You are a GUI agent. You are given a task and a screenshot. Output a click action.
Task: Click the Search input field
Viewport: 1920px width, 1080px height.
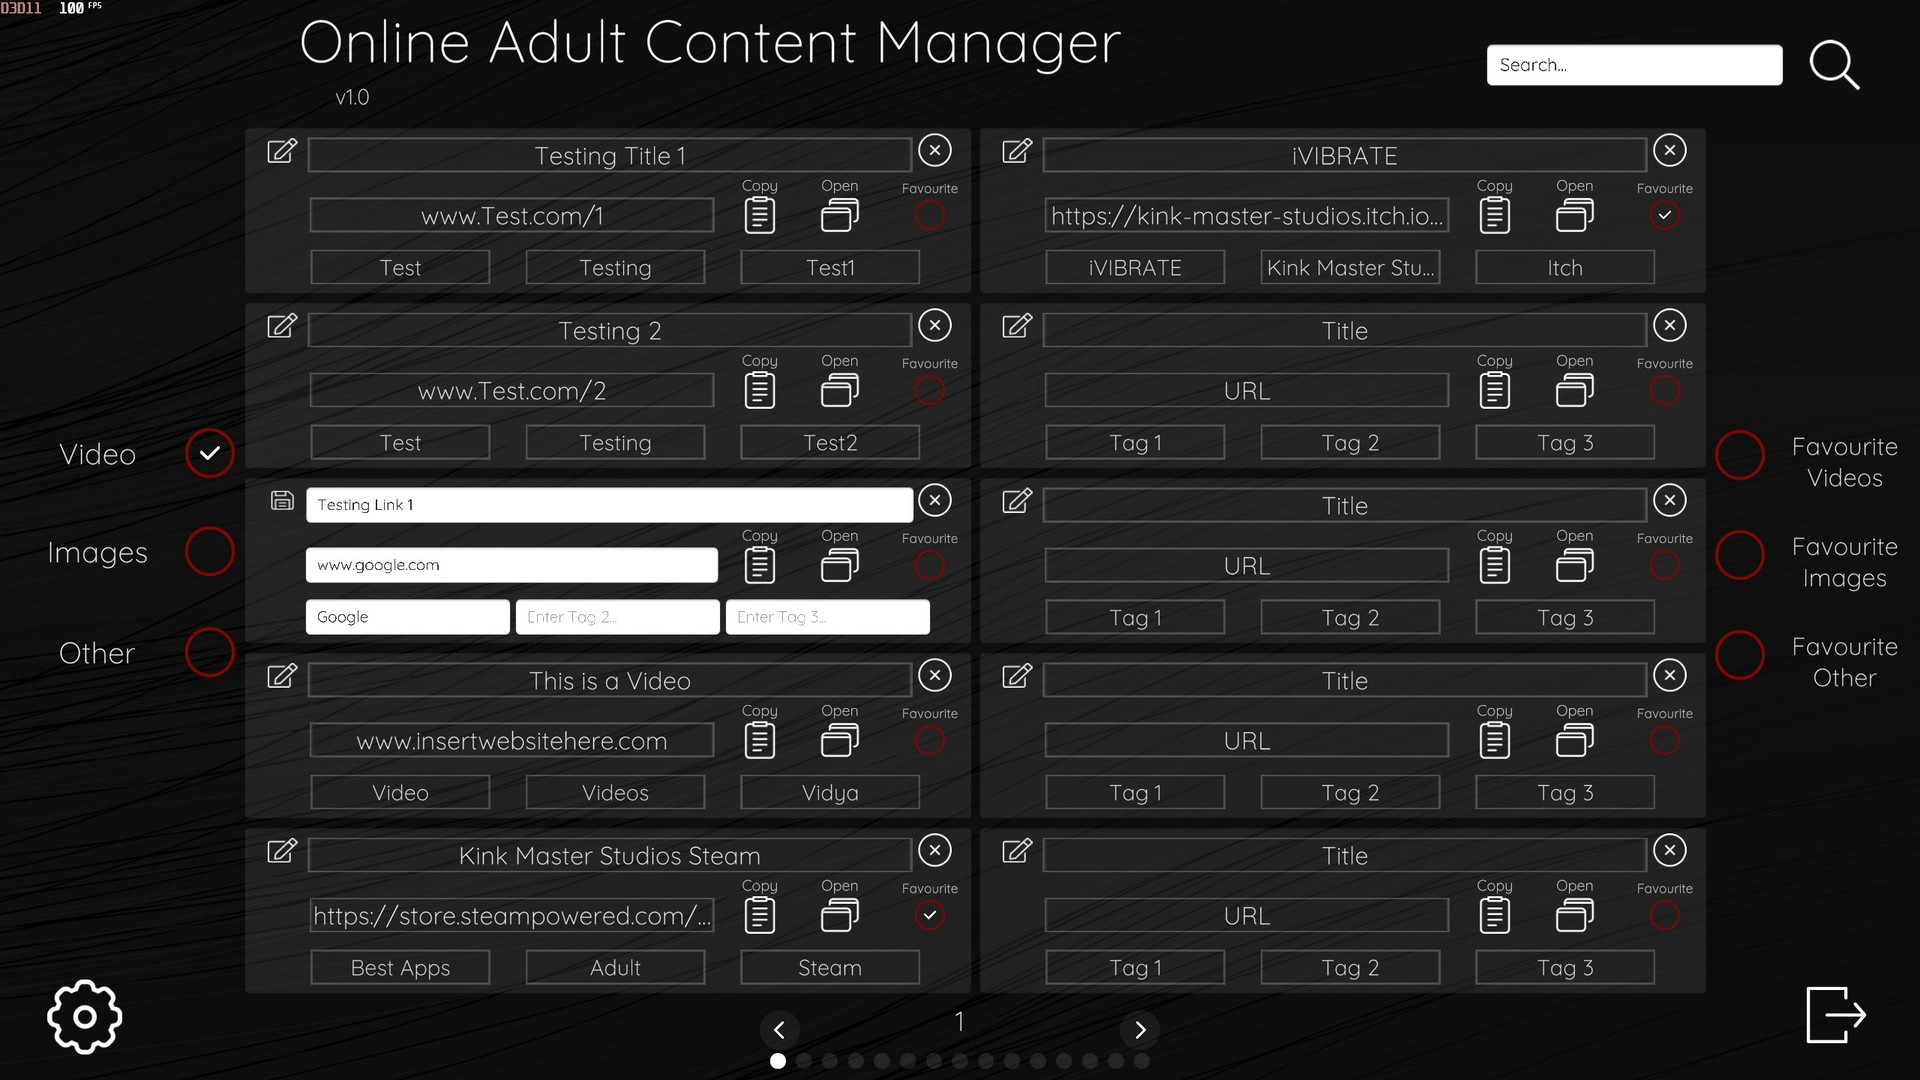[x=1634, y=65]
